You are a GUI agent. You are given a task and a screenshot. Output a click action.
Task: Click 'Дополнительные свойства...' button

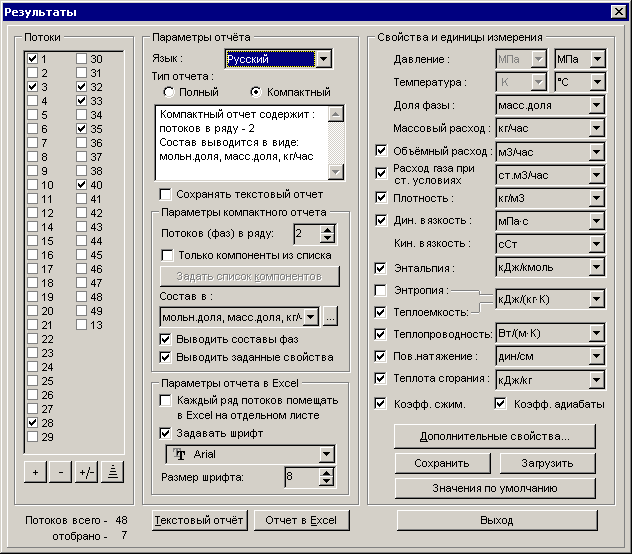click(x=495, y=436)
